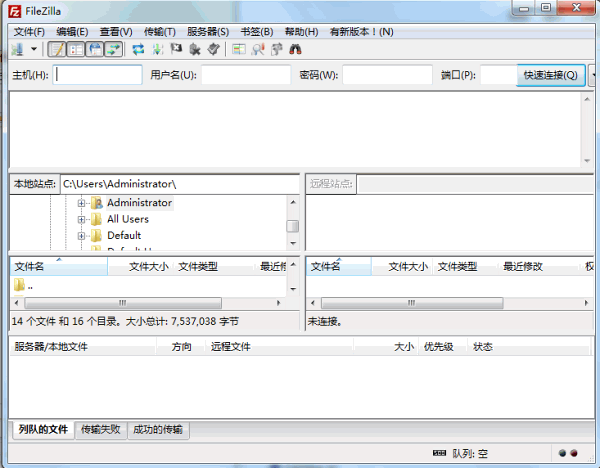The width and height of the screenshot is (600, 468).
Task: Open the Site Manager dropdown arrow
Action: 34,49
